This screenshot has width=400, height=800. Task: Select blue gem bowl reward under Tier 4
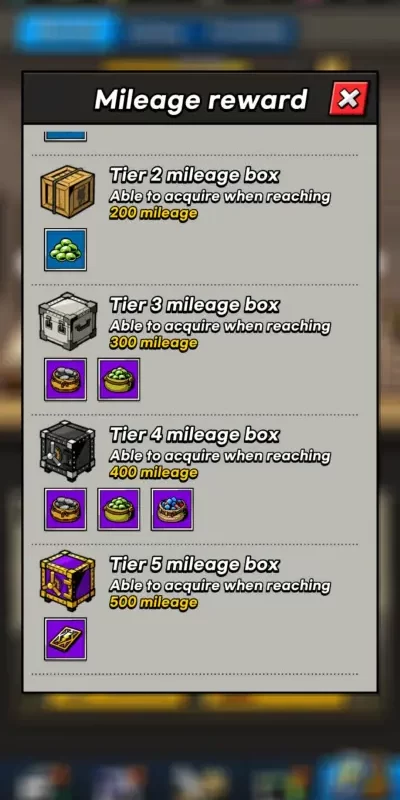172,509
